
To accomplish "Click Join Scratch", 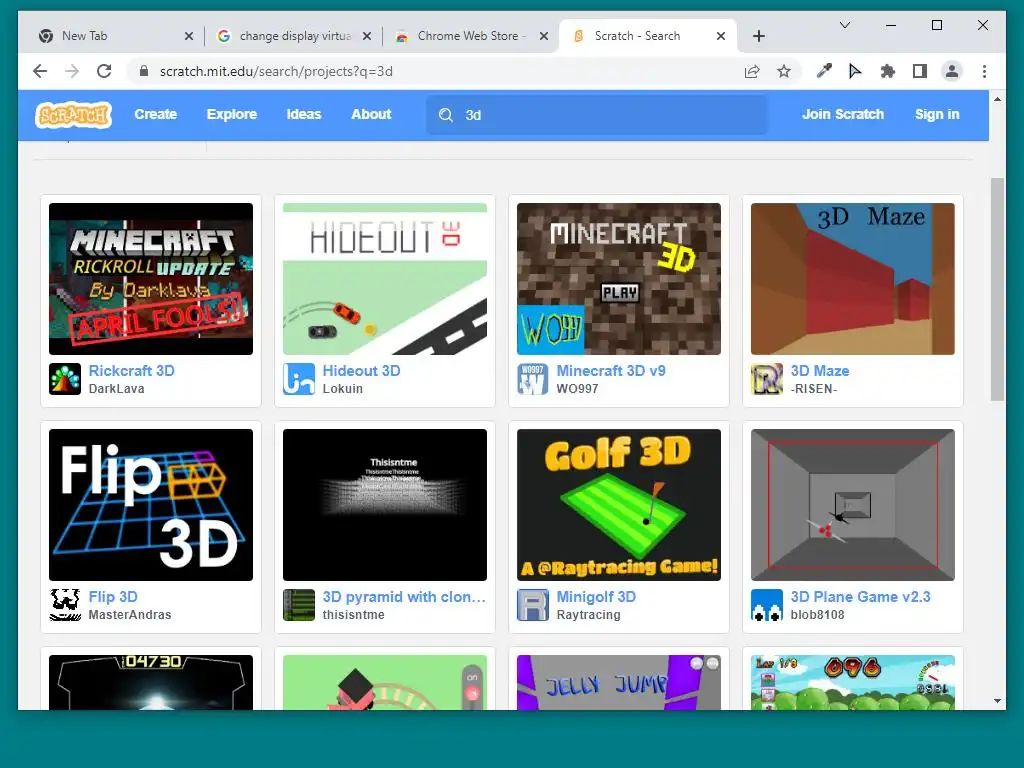I will tap(842, 114).
